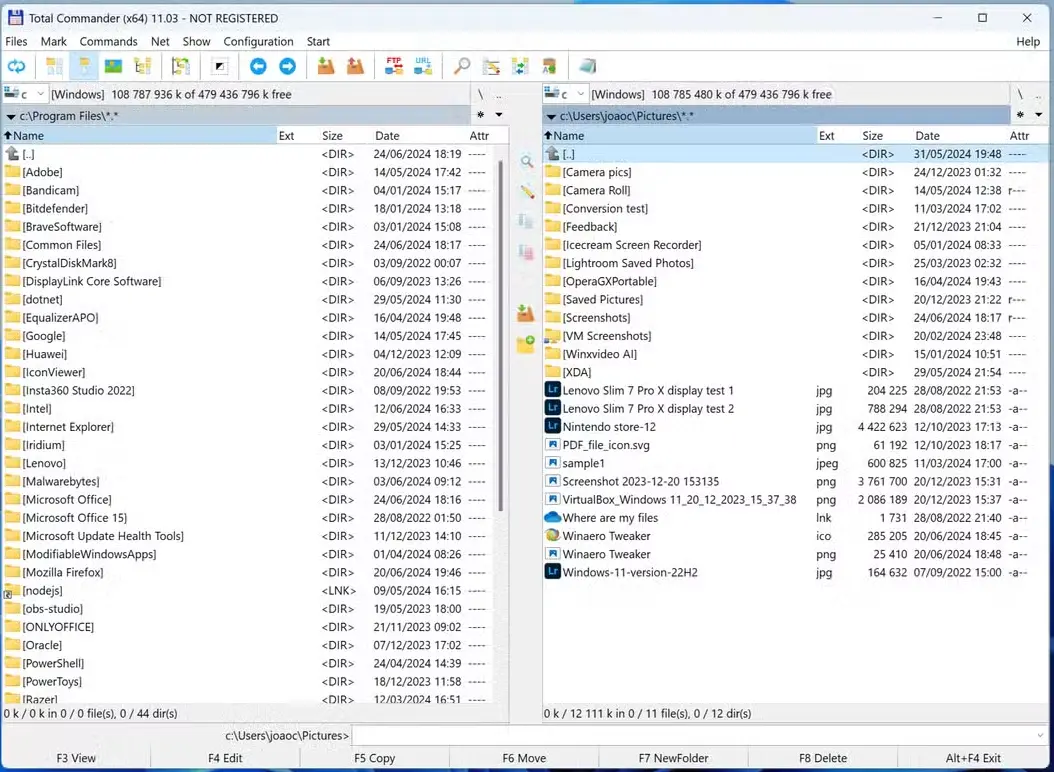Click the new folder icon with green plus

(x=527, y=344)
